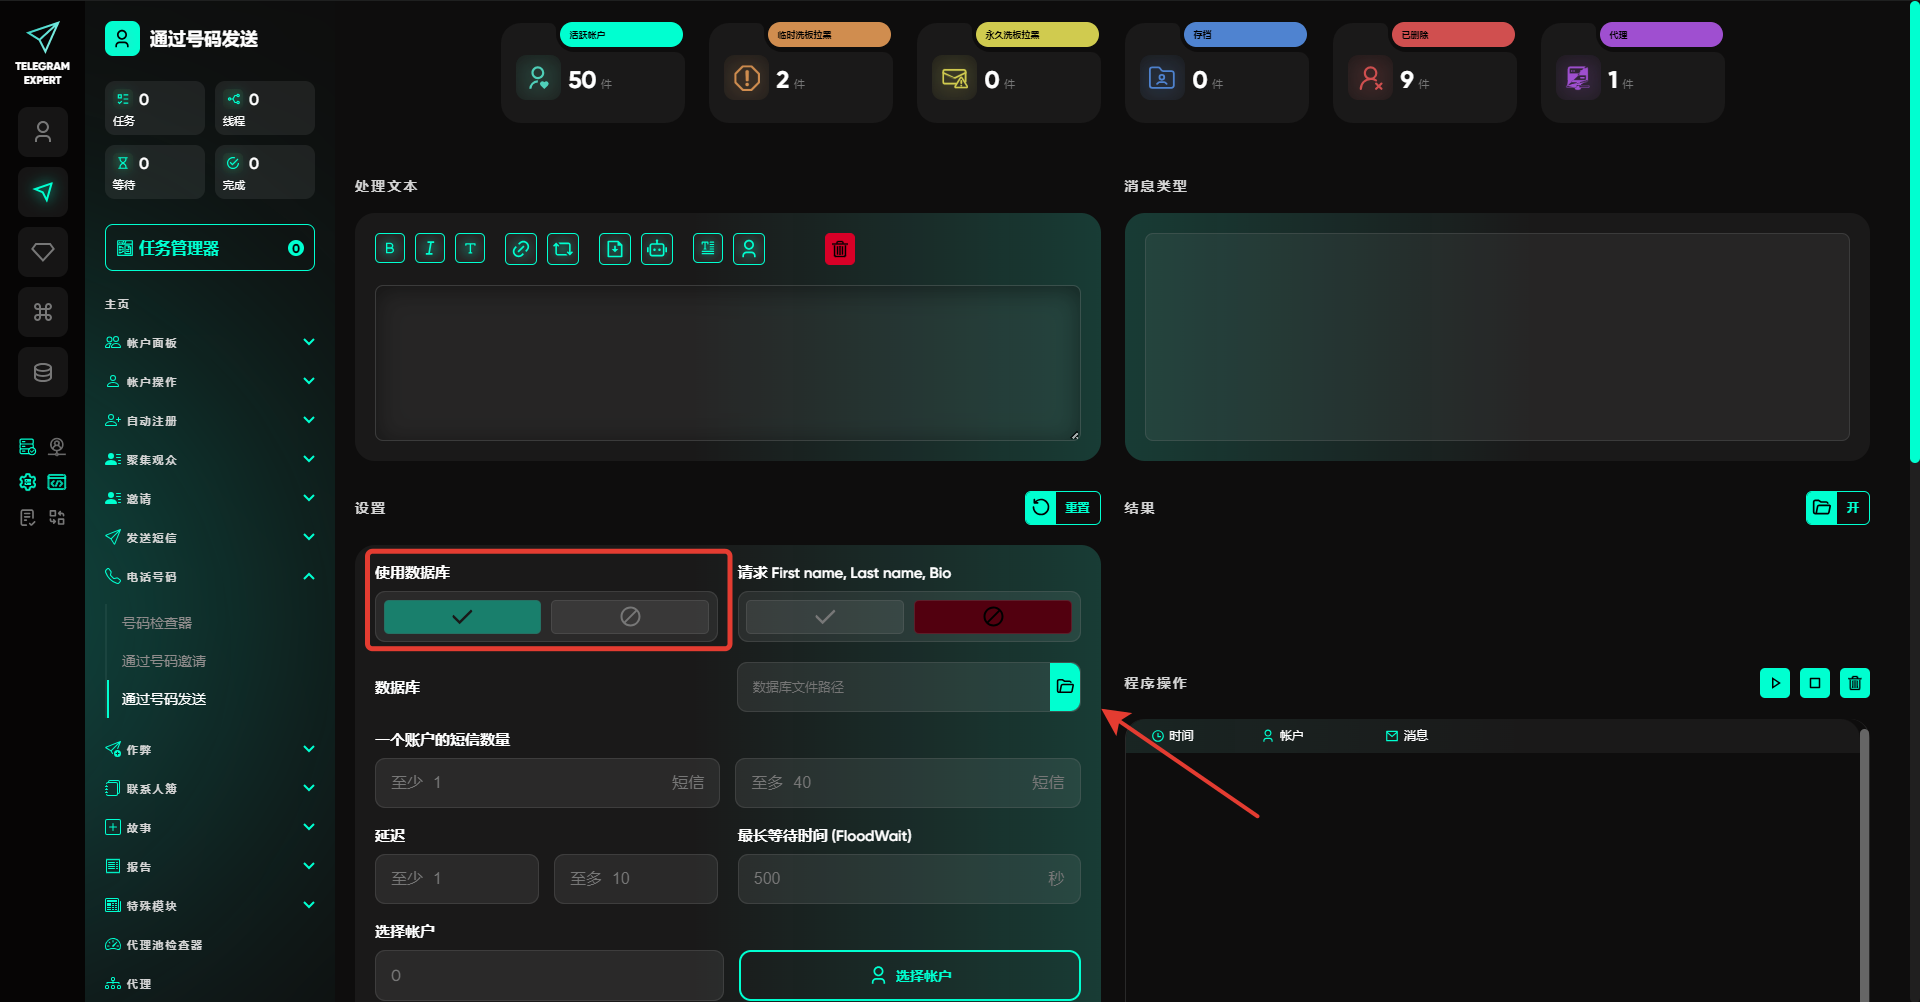The image size is (1920, 1002).
Task: Disable 使用数据库 with the prohibit toggle
Action: coord(630,617)
